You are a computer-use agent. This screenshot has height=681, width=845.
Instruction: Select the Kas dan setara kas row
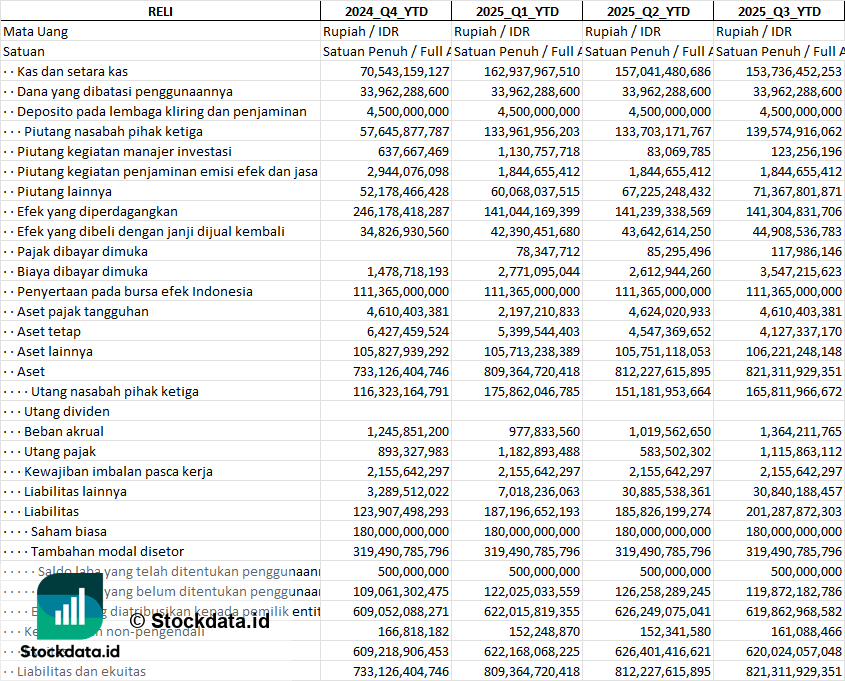(x=72, y=71)
